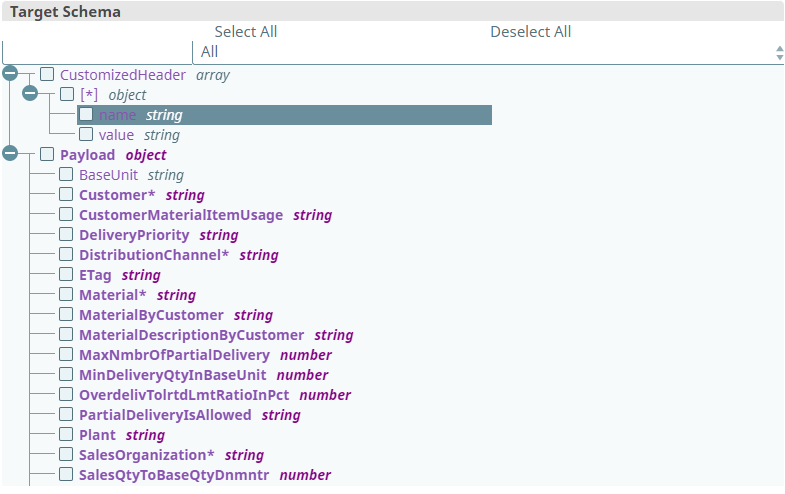Image resolution: width=785 pixels, height=494 pixels.
Task: Check the DistributionChannel* checkbox
Action: [66, 254]
